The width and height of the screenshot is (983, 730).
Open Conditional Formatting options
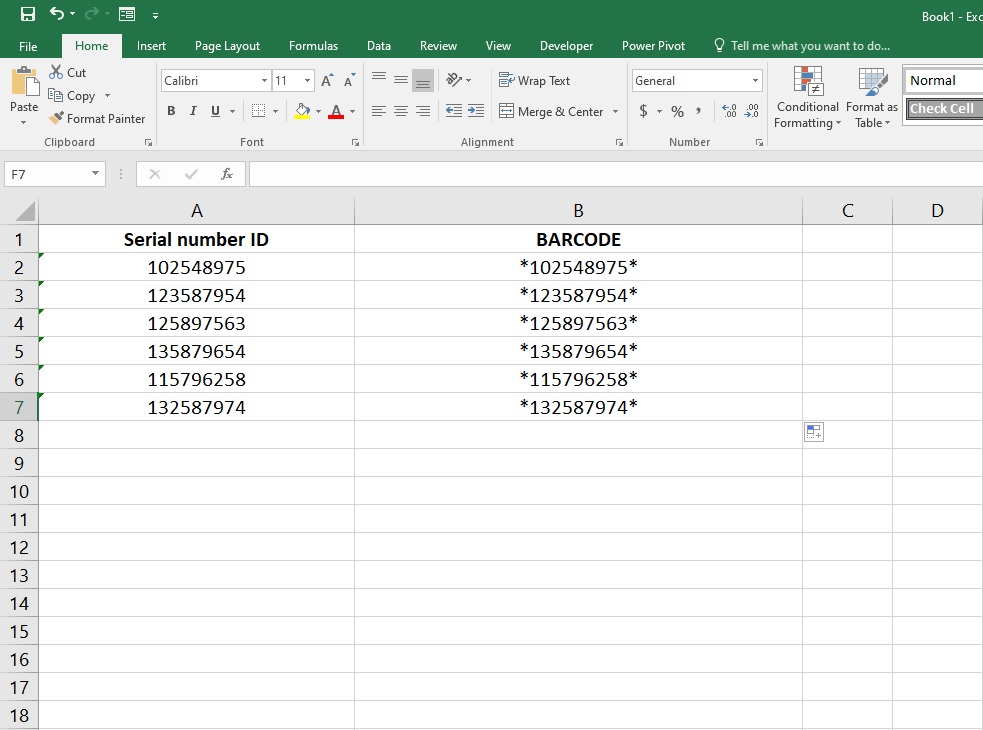tap(807, 97)
